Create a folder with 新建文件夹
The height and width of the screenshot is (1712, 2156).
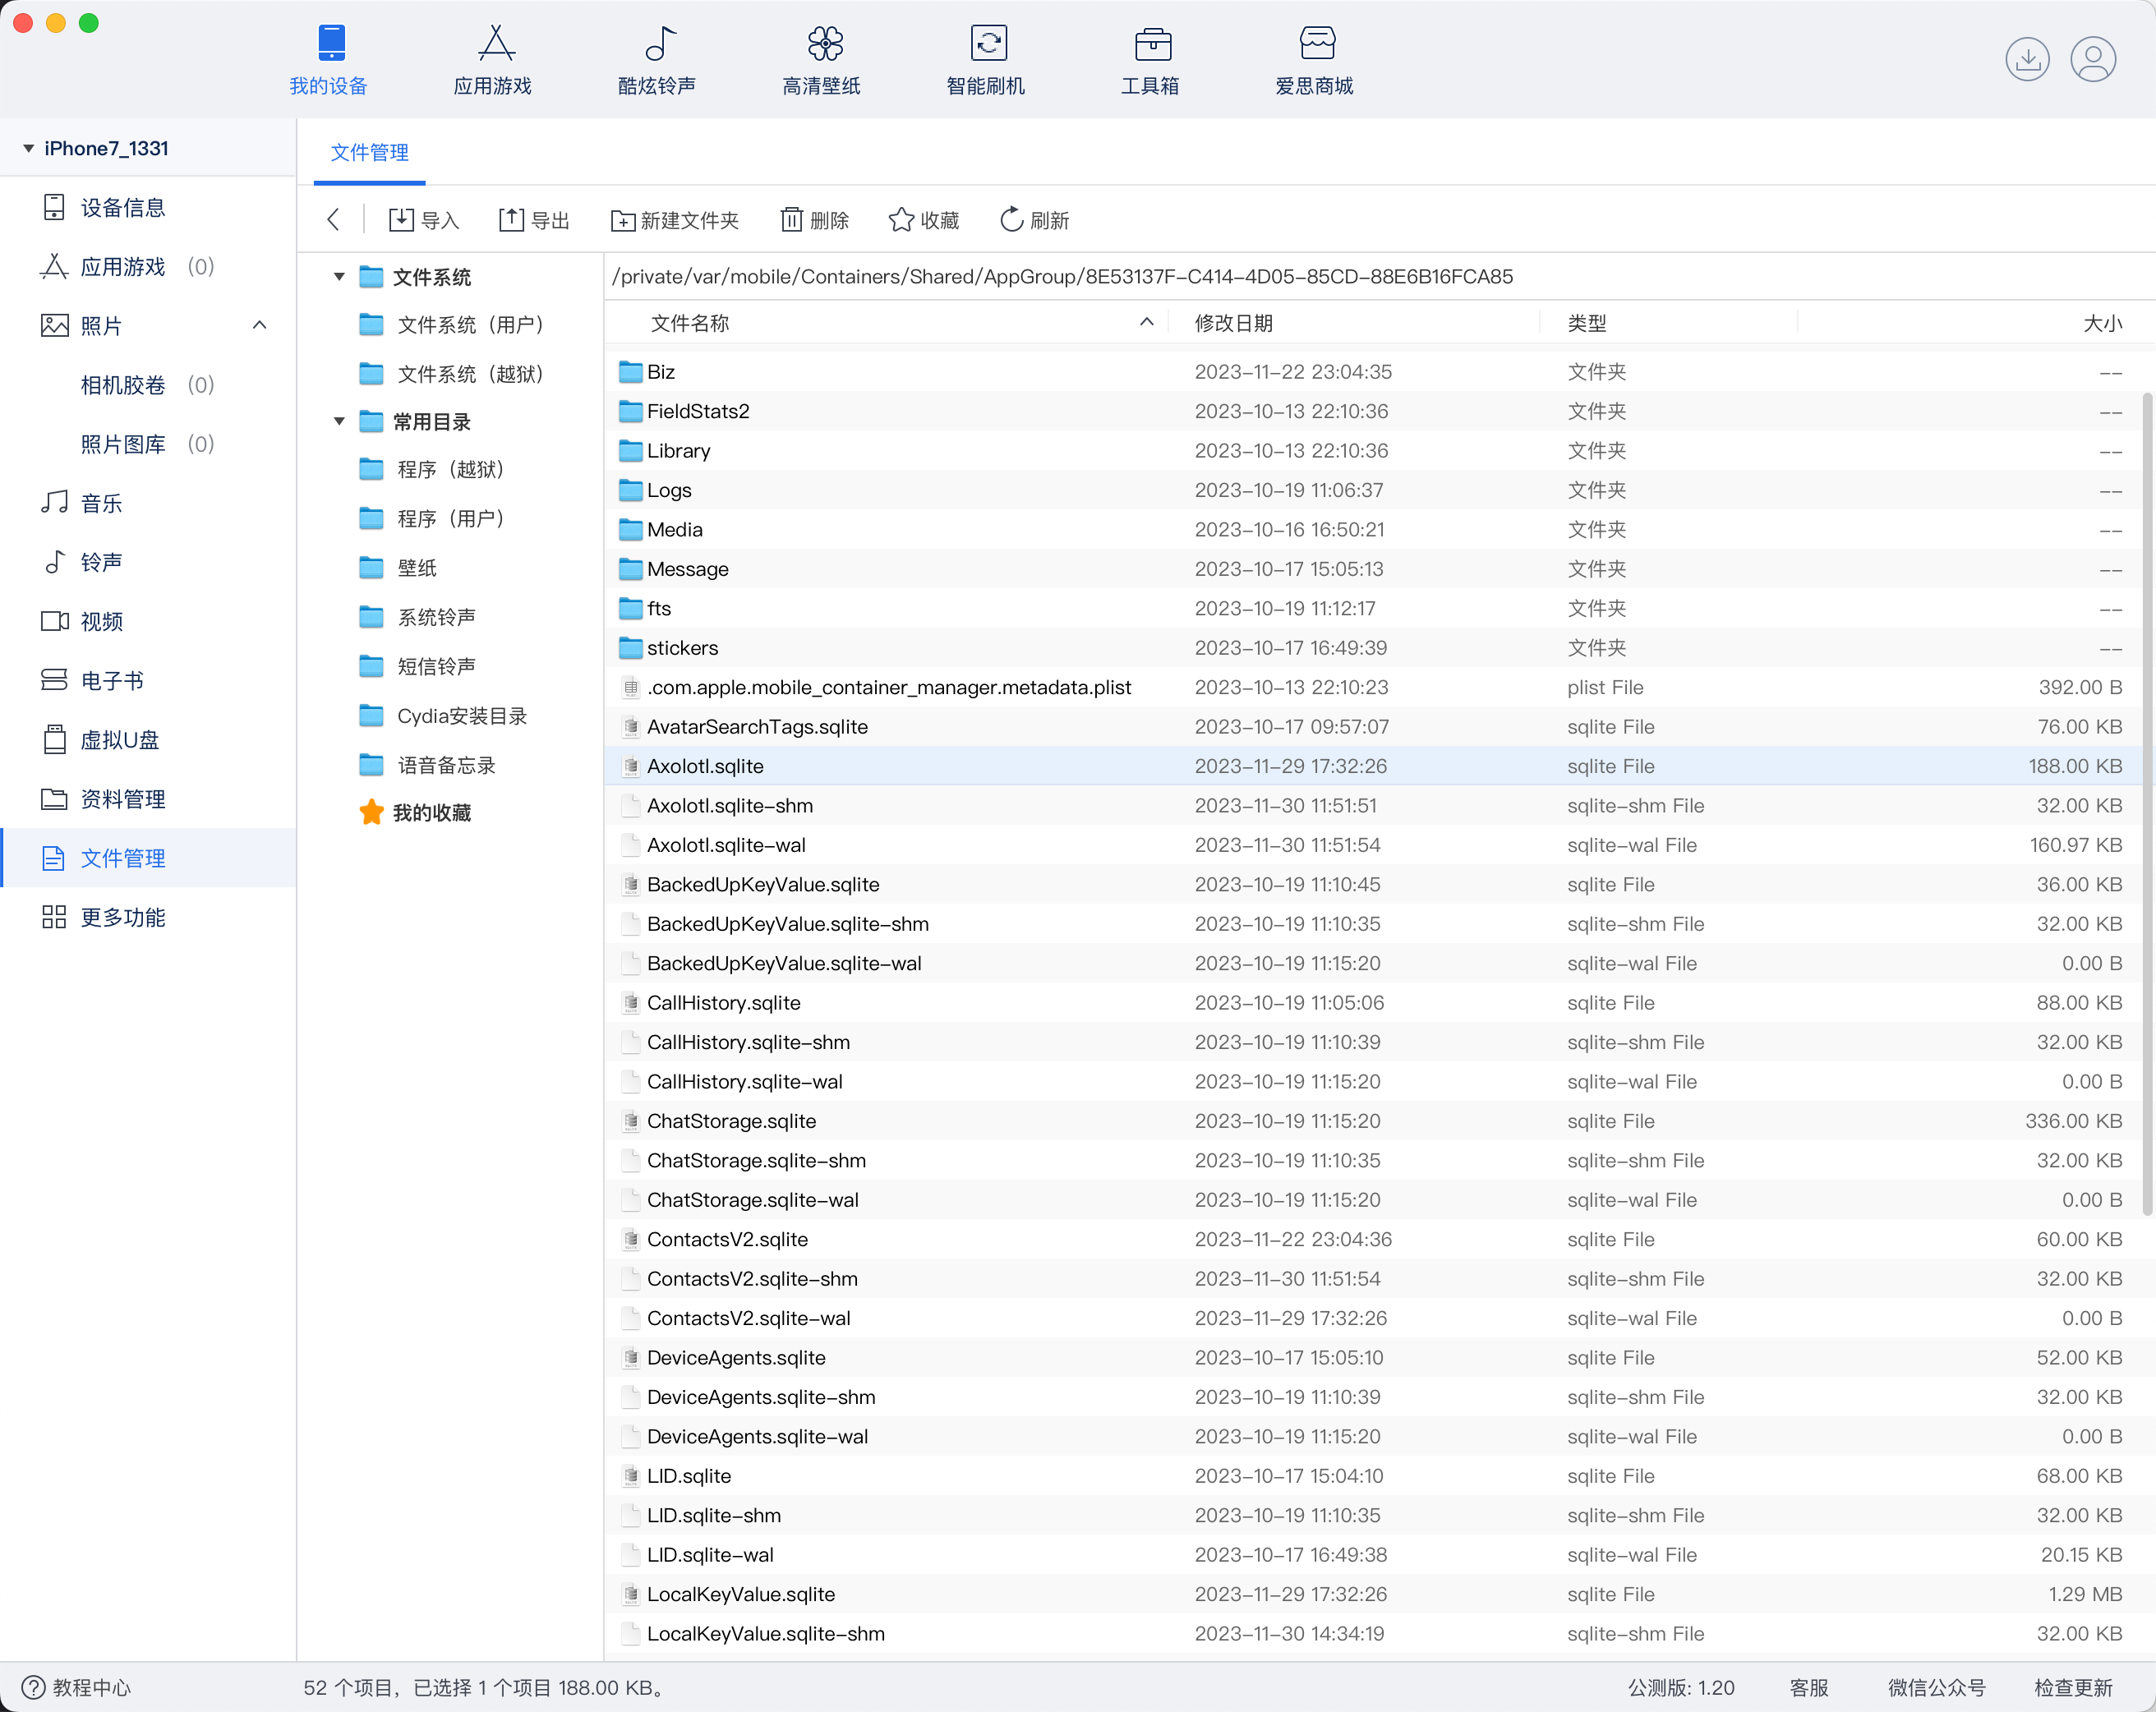click(x=675, y=220)
